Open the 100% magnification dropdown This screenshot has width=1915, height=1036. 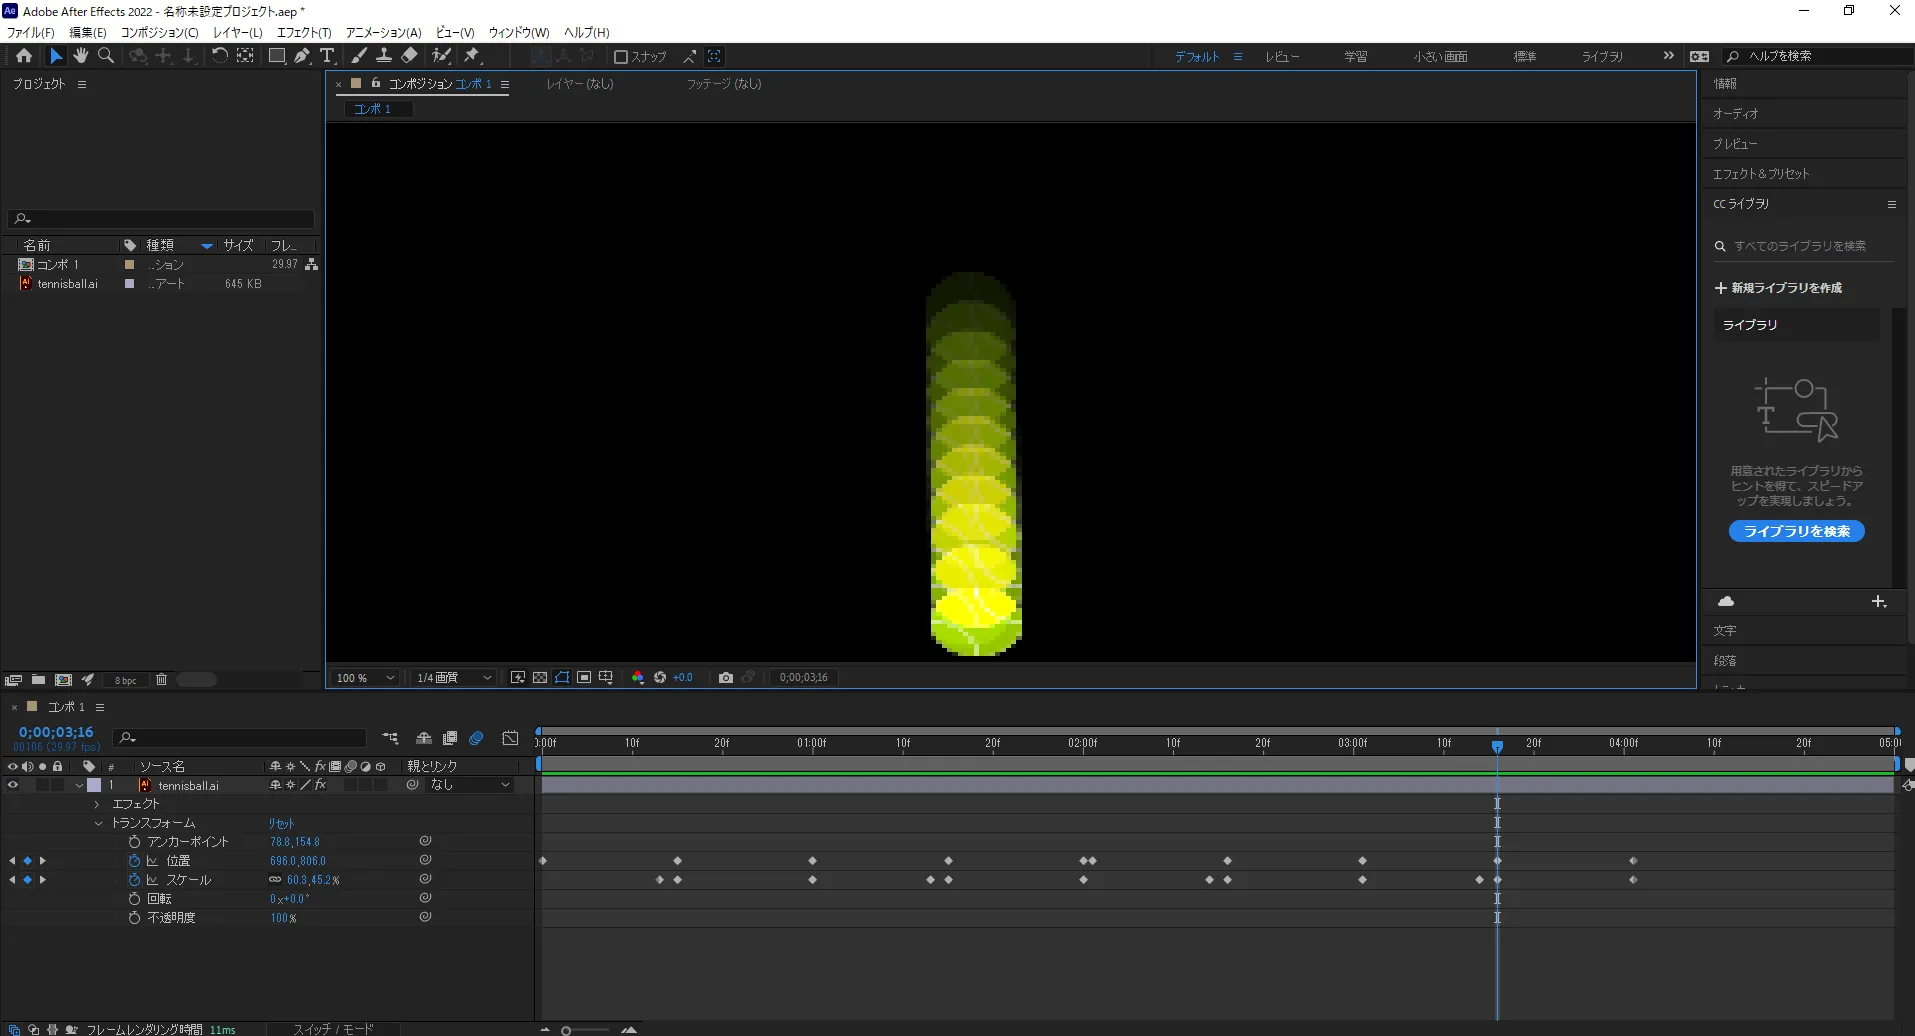point(366,678)
